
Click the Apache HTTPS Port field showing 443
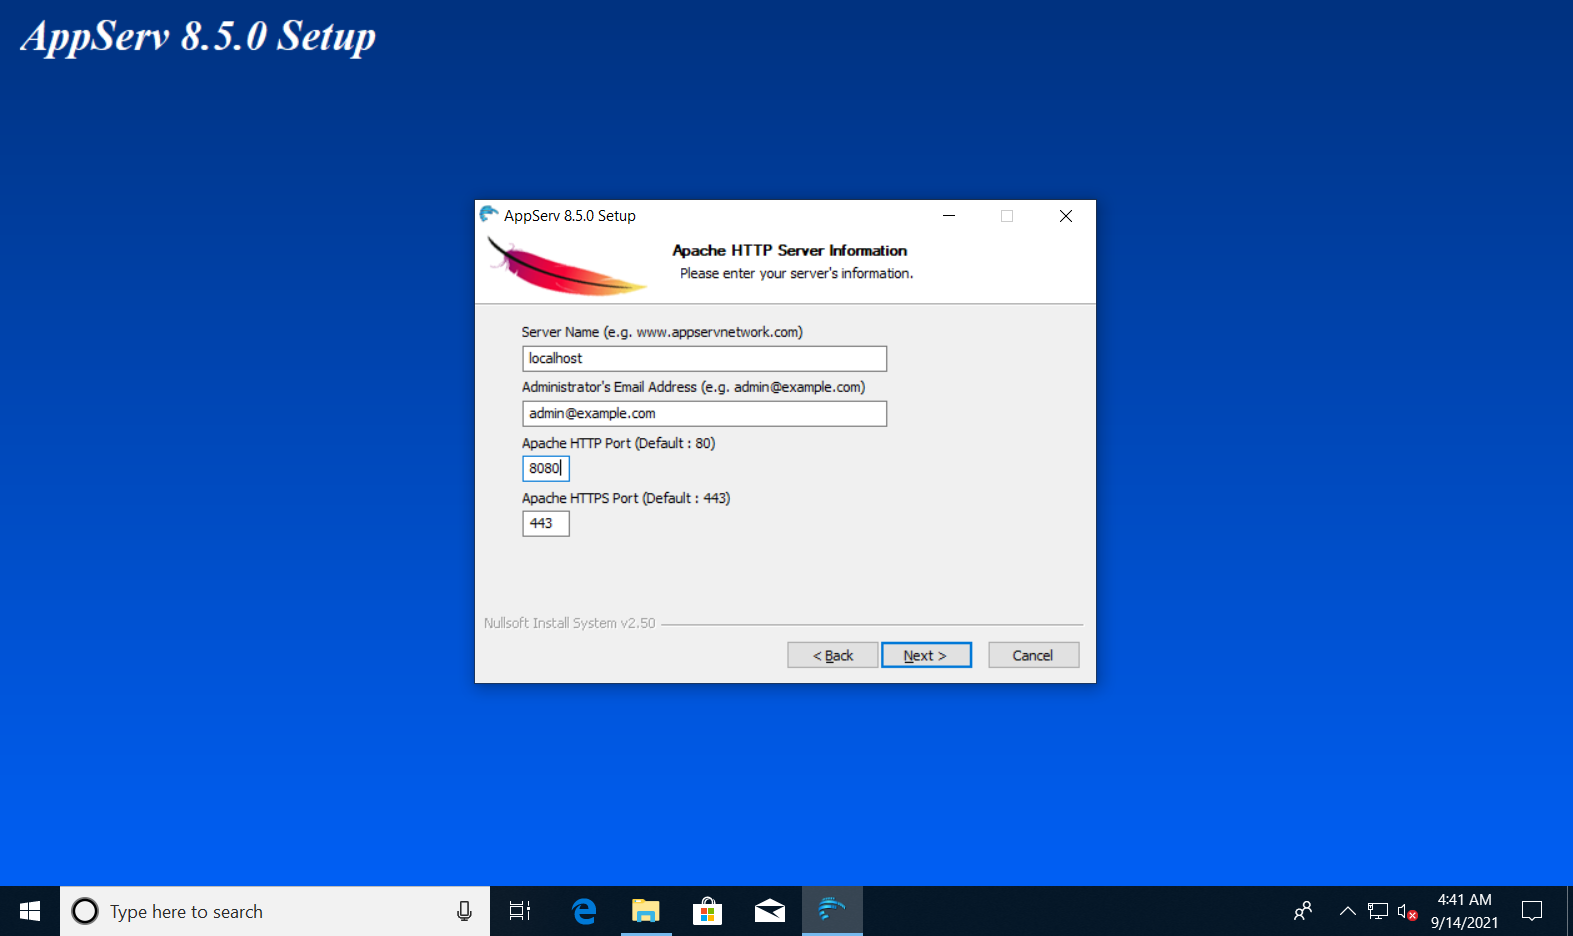[x=545, y=523]
